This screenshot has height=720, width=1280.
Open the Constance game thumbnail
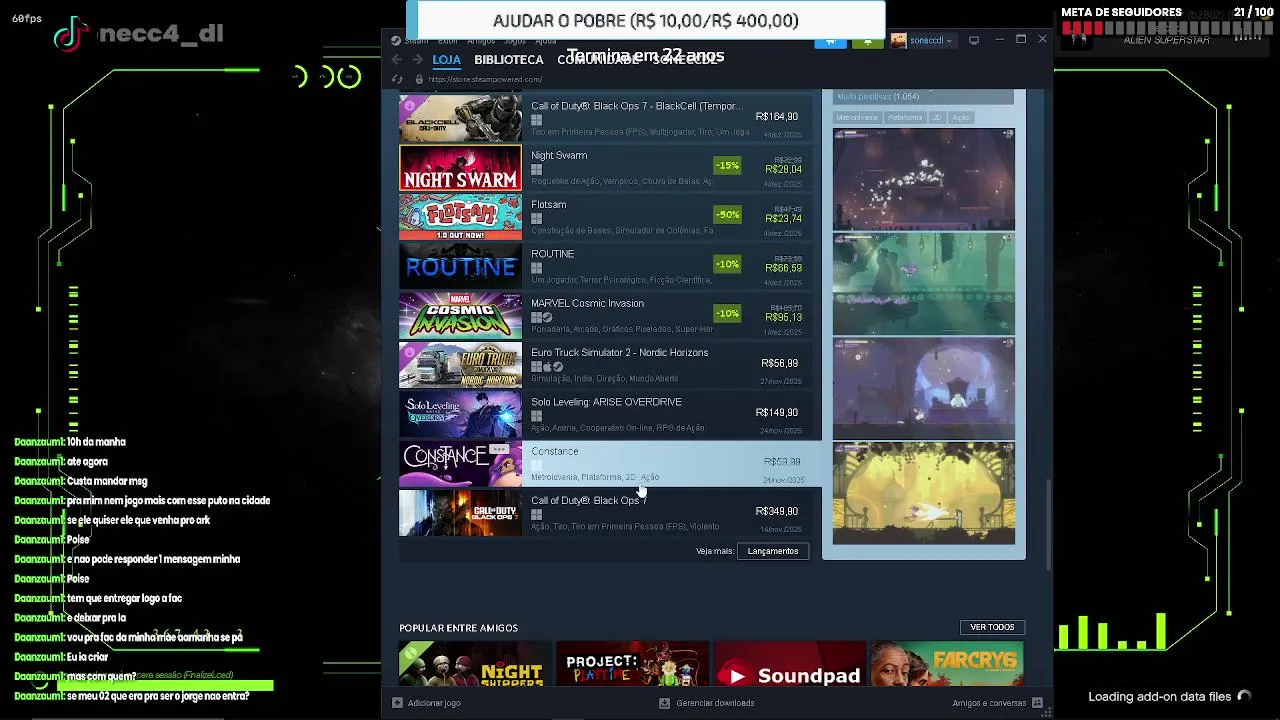[460, 463]
